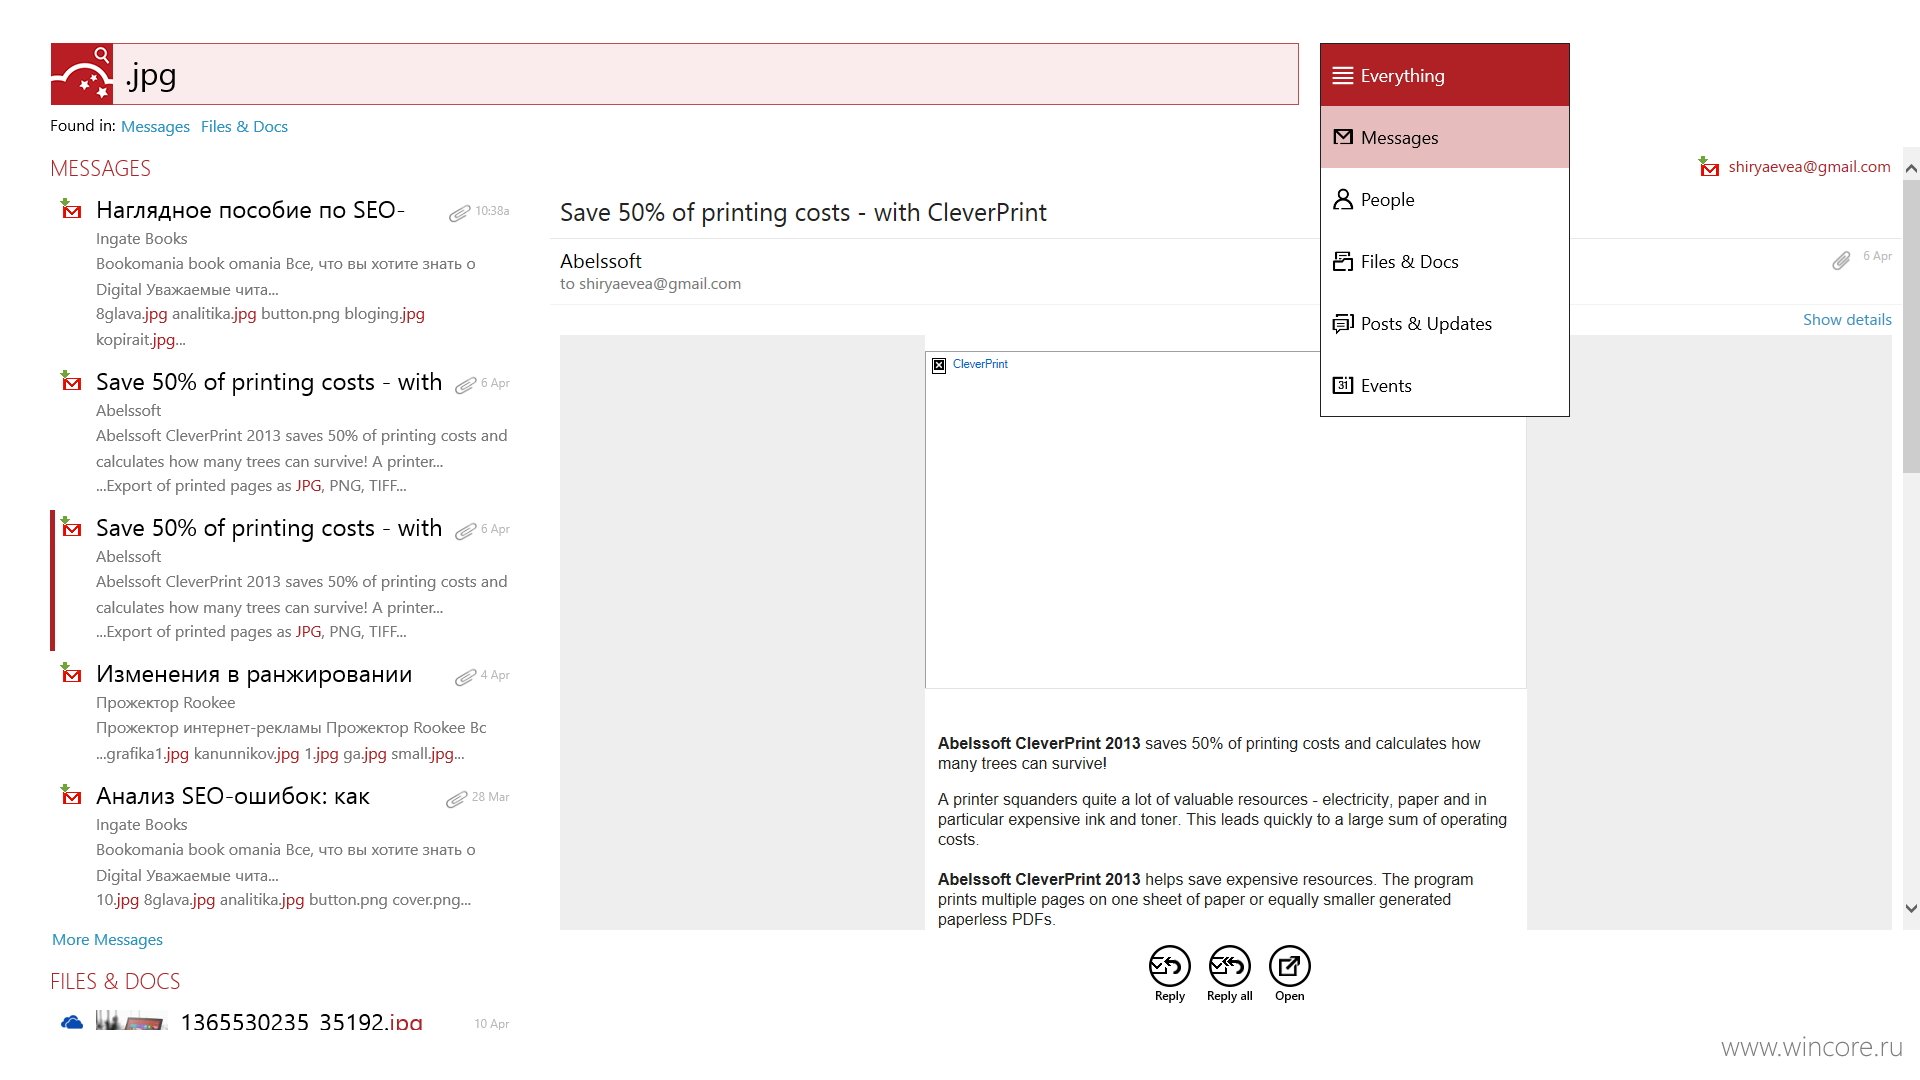Click the Messages link after Found in
The width and height of the screenshot is (1920, 1080).
[155, 126]
